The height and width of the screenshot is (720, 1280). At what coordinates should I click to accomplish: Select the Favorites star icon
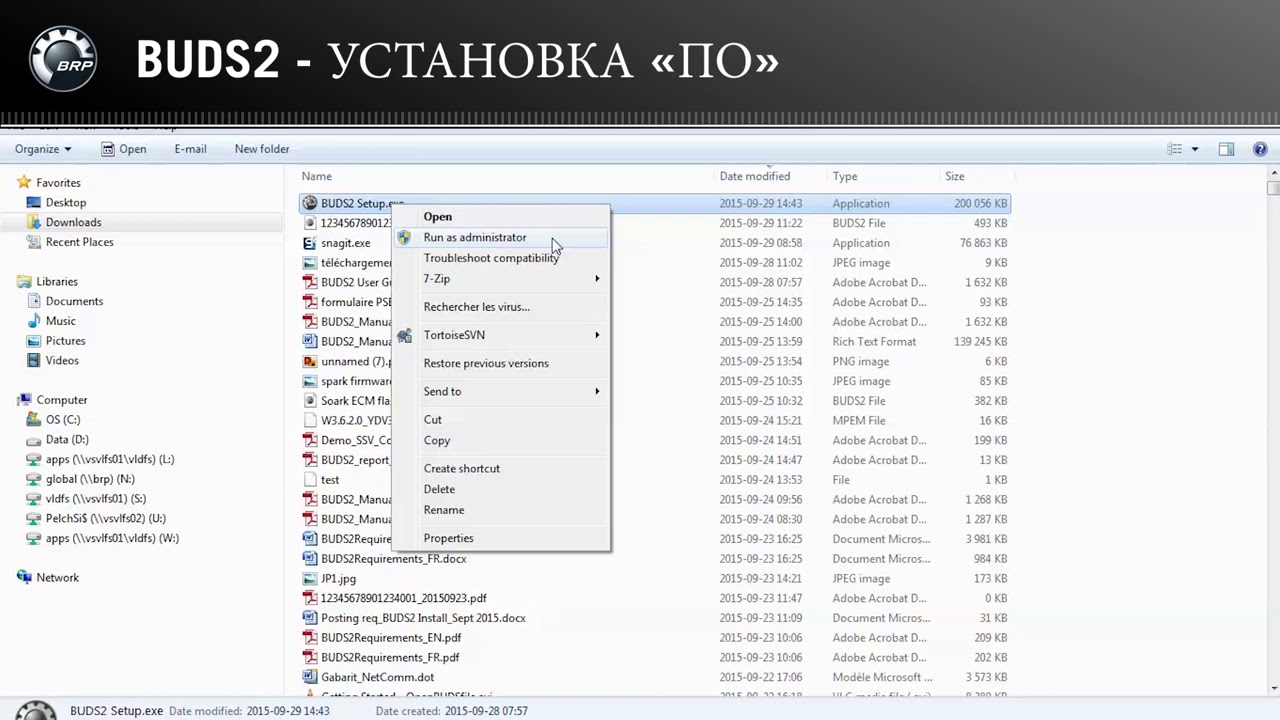click(24, 183)
